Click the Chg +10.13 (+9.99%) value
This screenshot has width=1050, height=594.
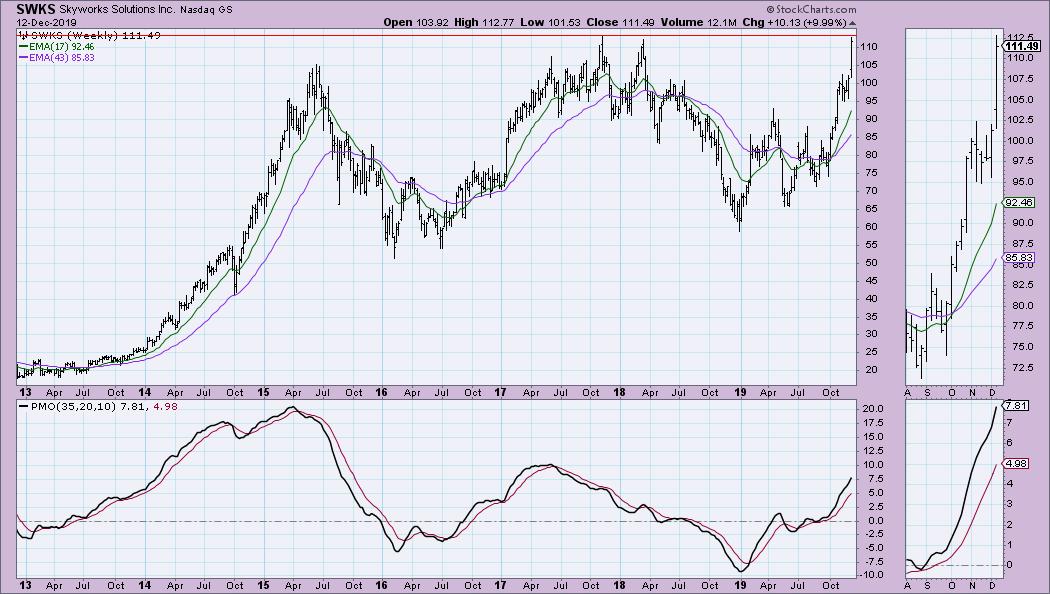794,22
